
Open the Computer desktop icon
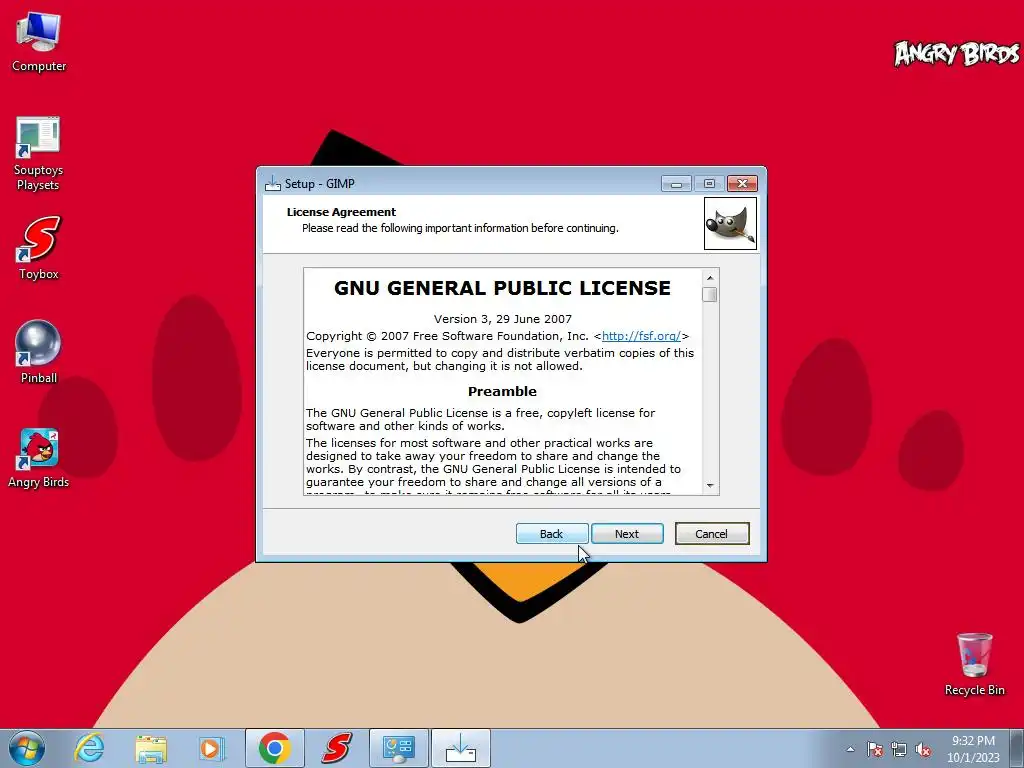coord(39,42)
